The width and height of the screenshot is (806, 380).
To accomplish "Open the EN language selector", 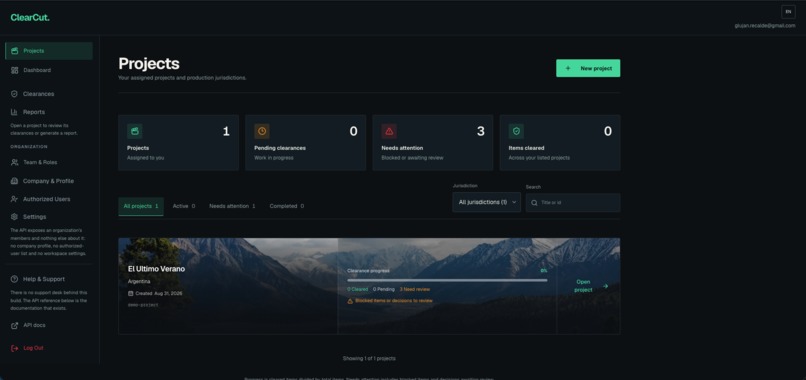I will point(788,11).
